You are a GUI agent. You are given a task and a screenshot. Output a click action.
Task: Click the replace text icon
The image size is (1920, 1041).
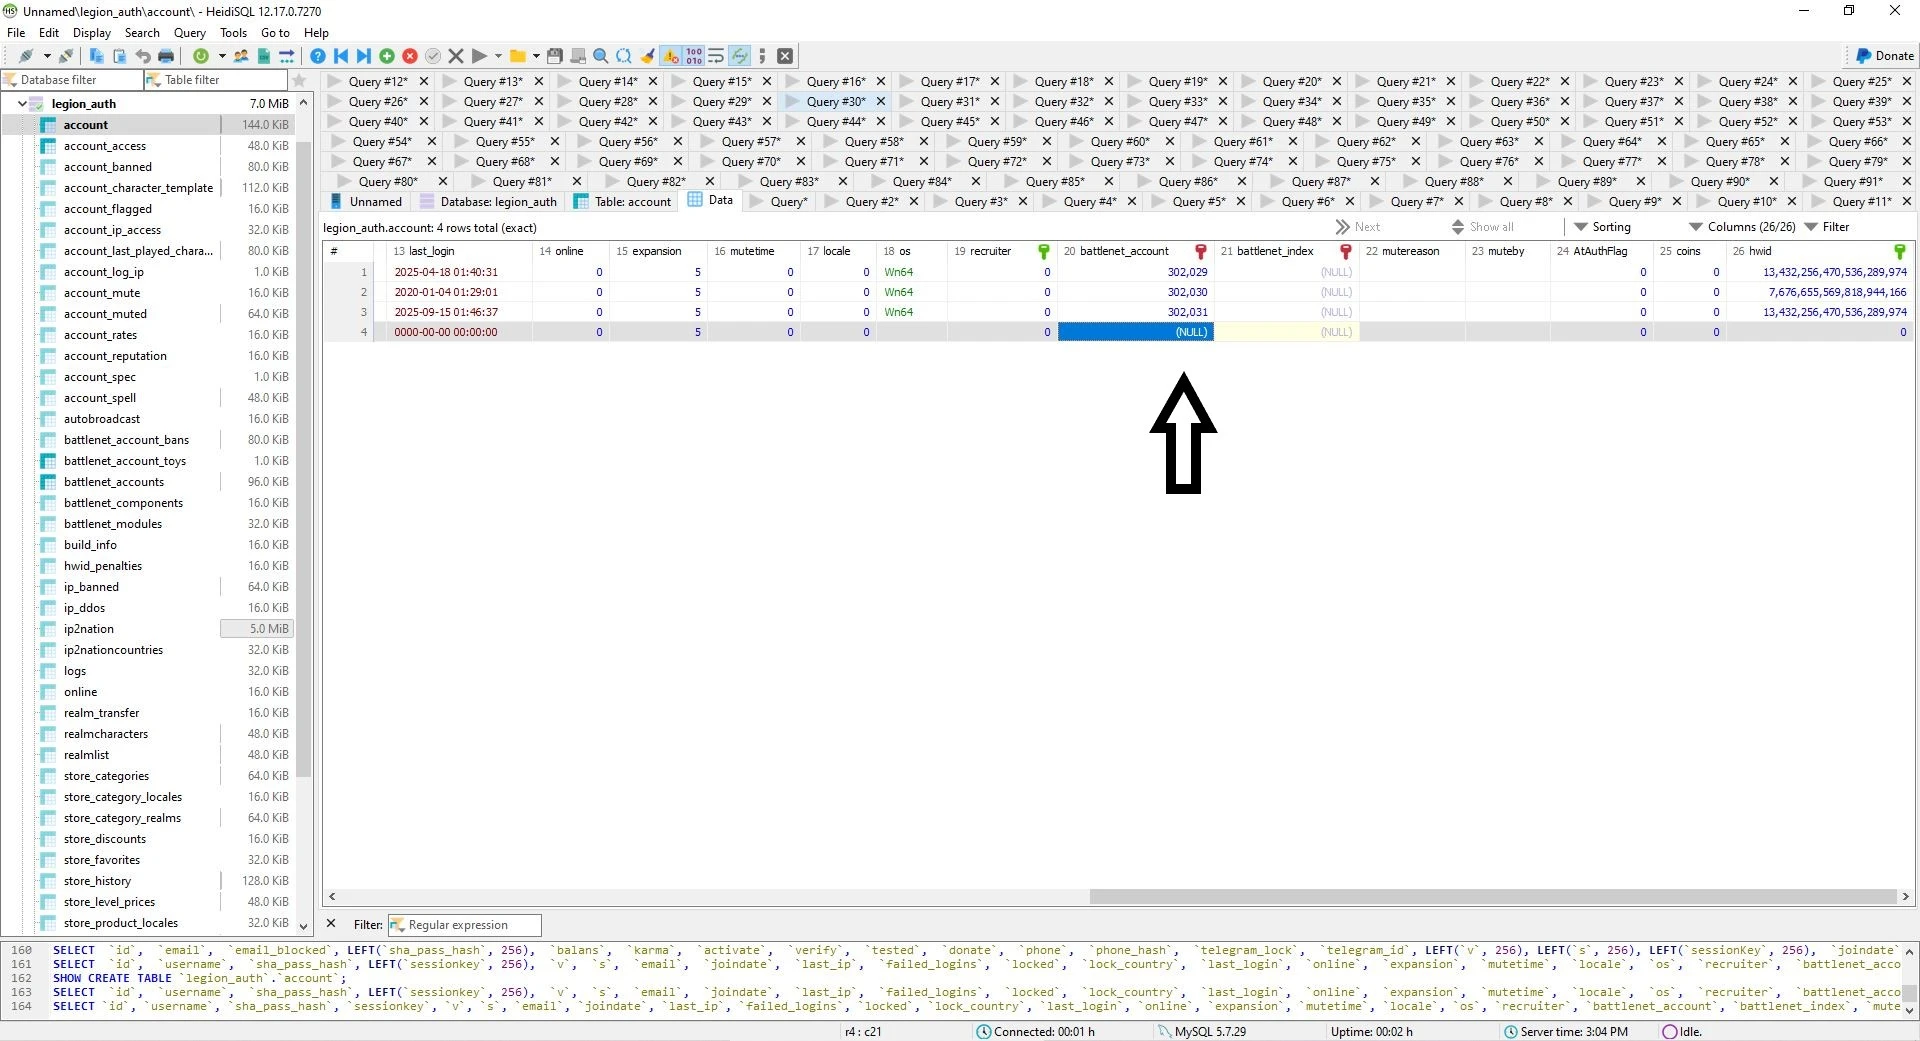623,56
